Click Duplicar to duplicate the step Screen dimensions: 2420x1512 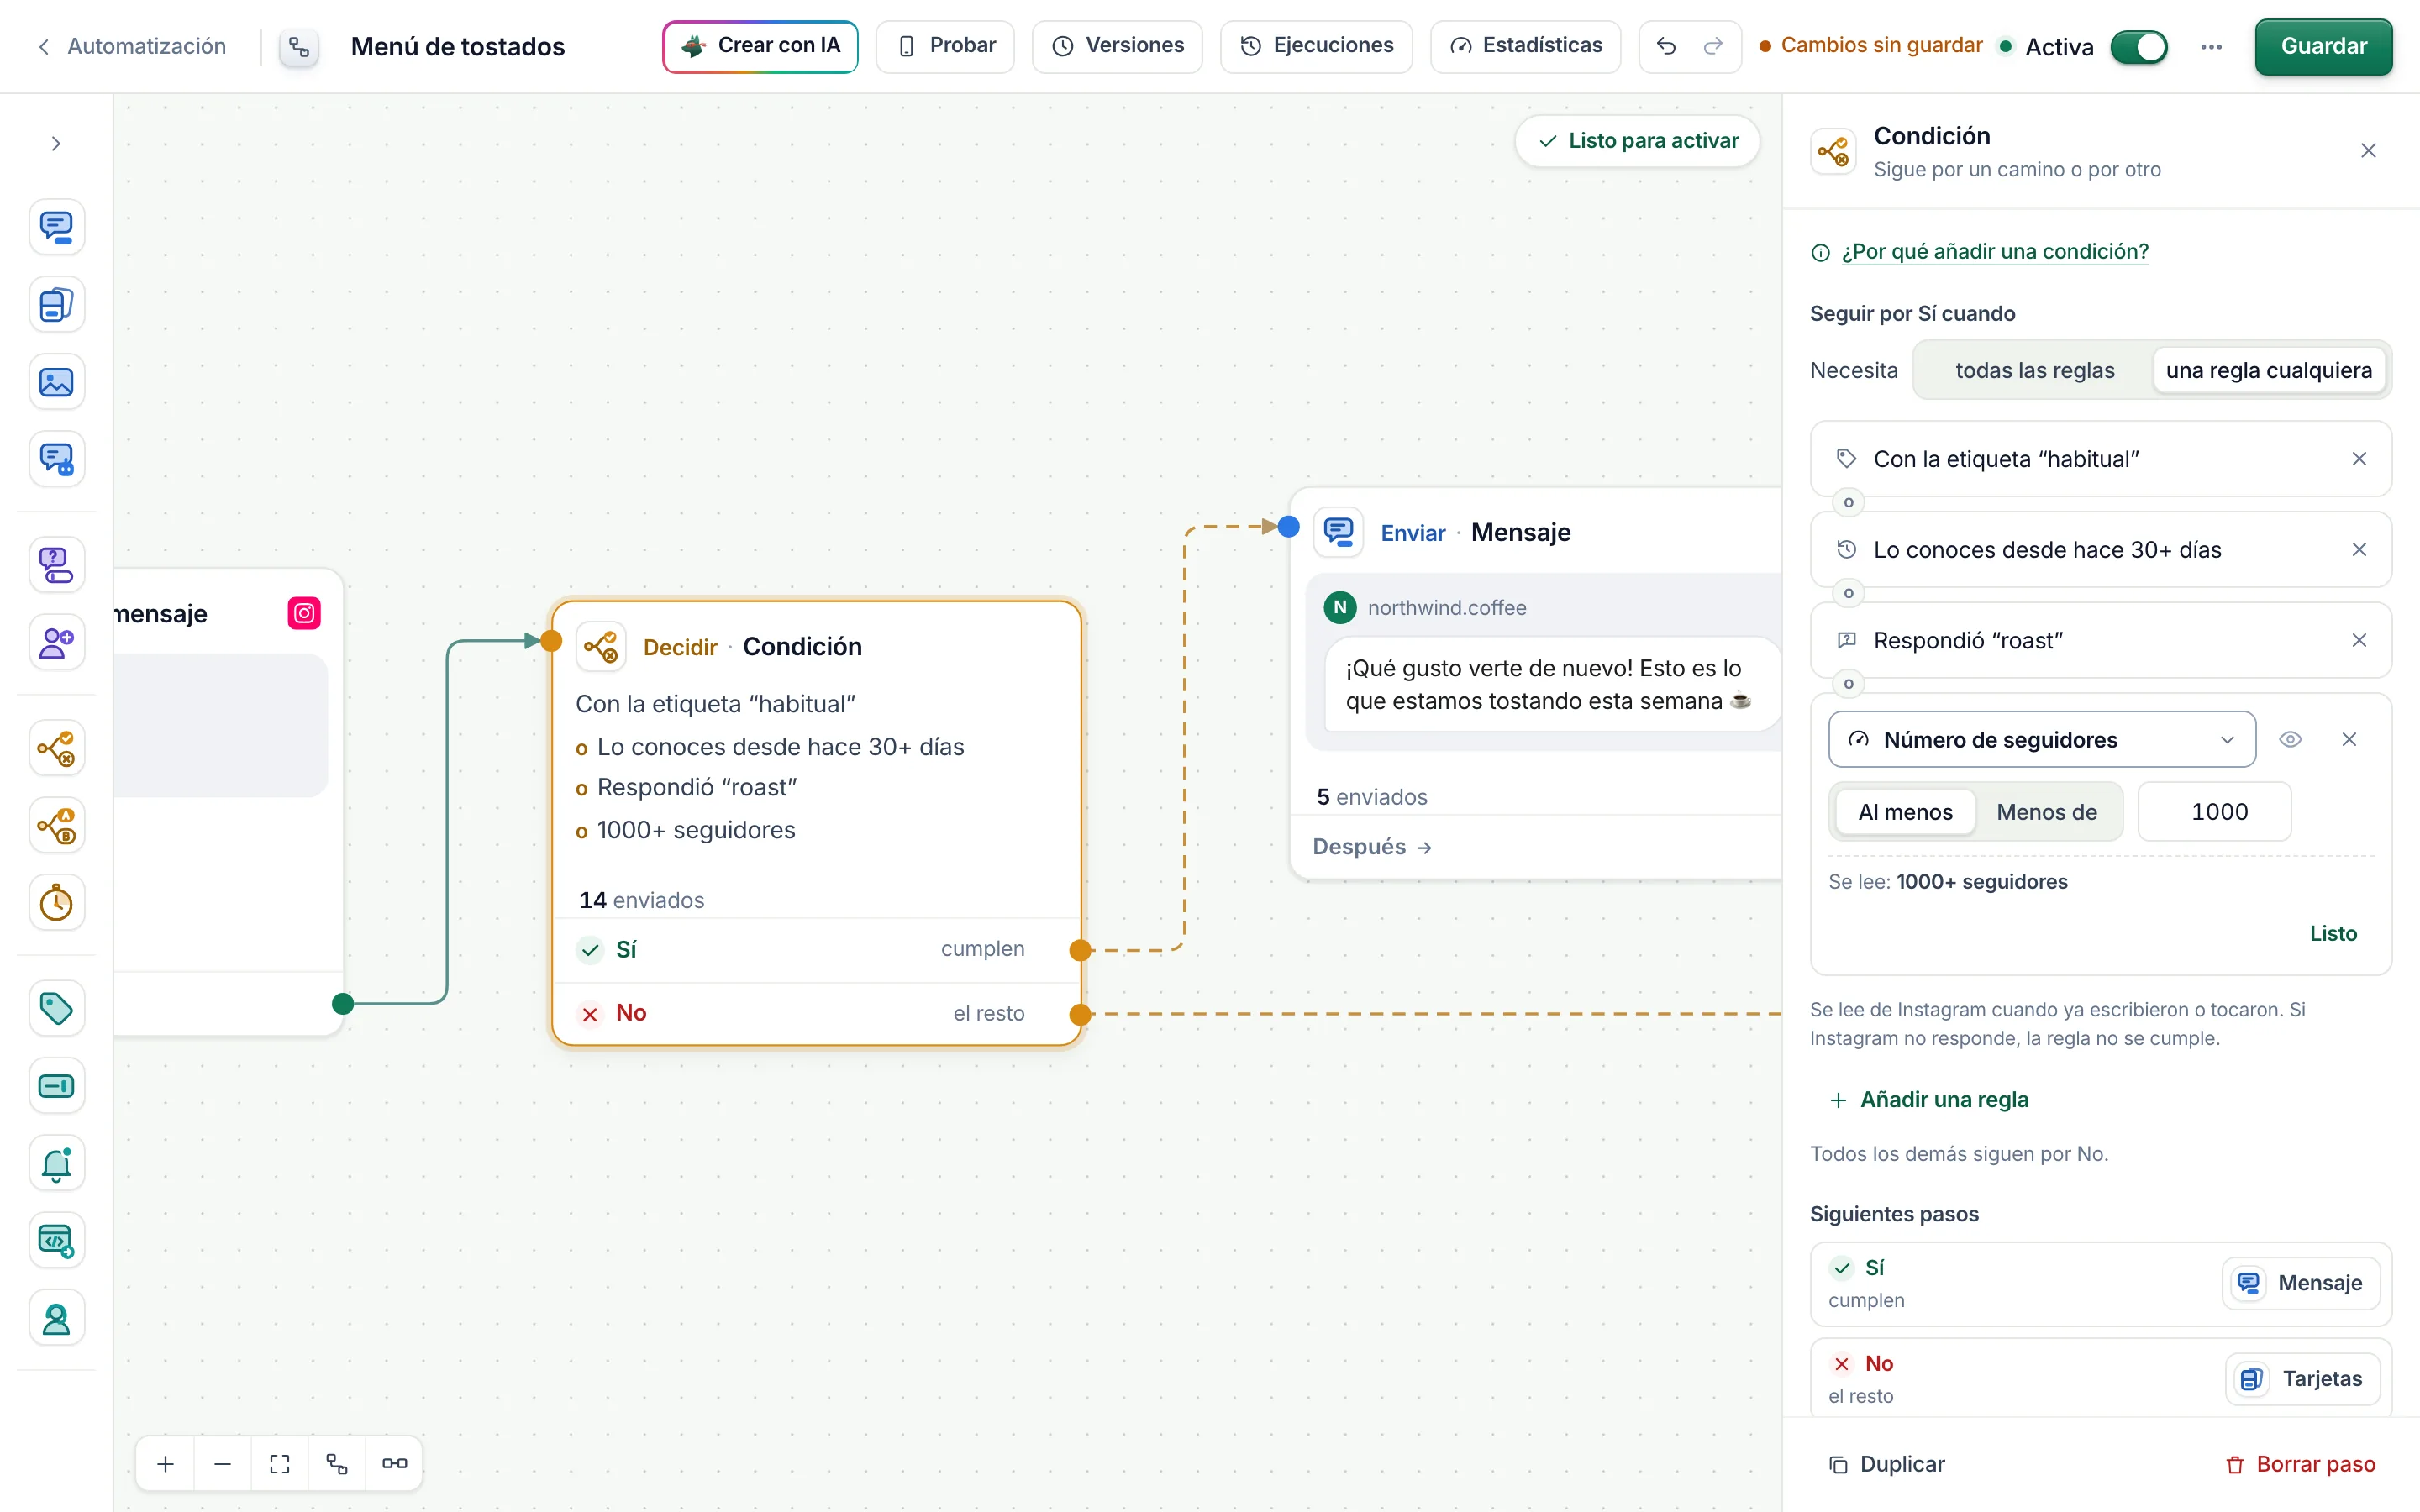1886,1465
